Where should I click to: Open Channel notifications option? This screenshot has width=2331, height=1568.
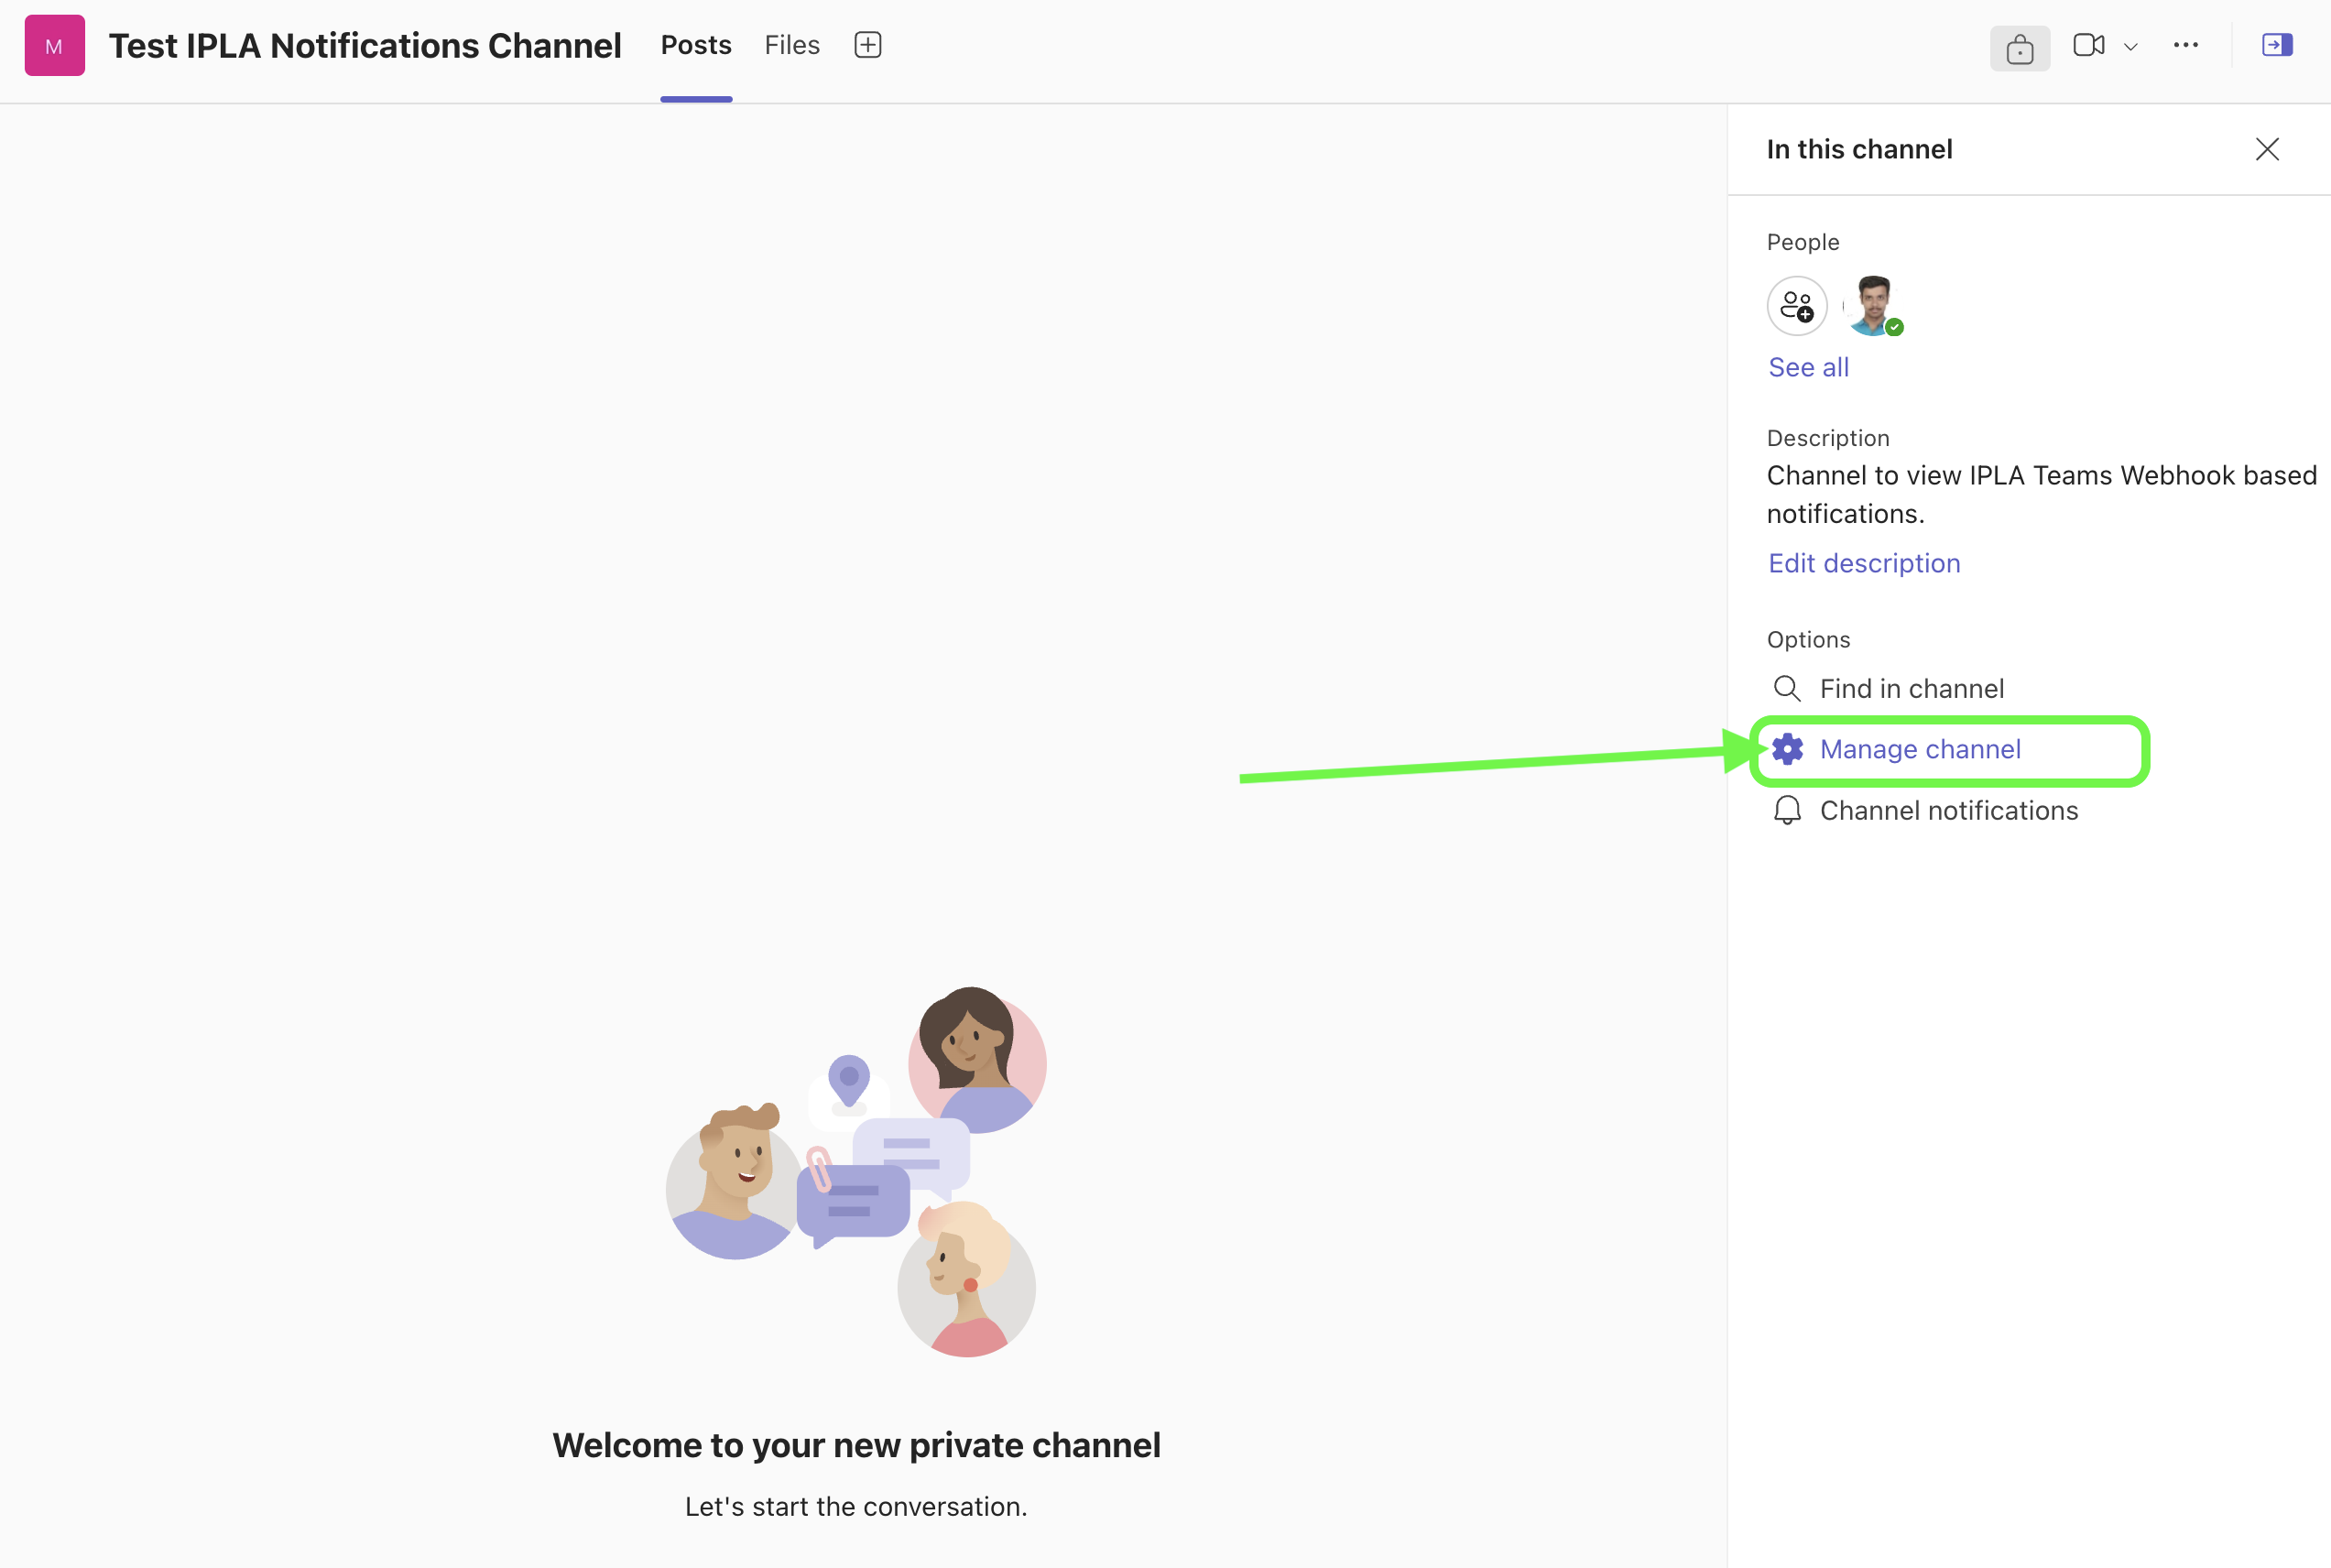(x=1948, y=810)
